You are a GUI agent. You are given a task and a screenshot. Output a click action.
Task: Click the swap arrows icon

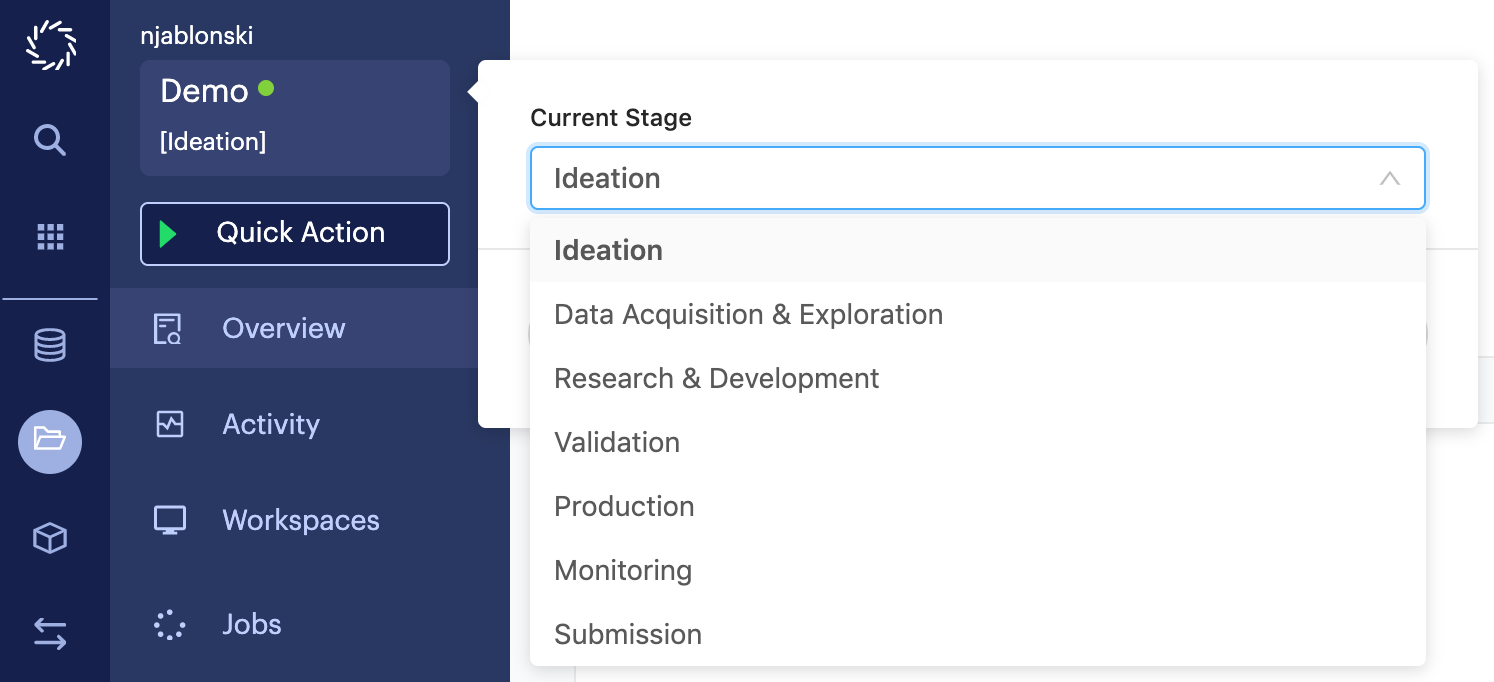(x=50, y=633)
